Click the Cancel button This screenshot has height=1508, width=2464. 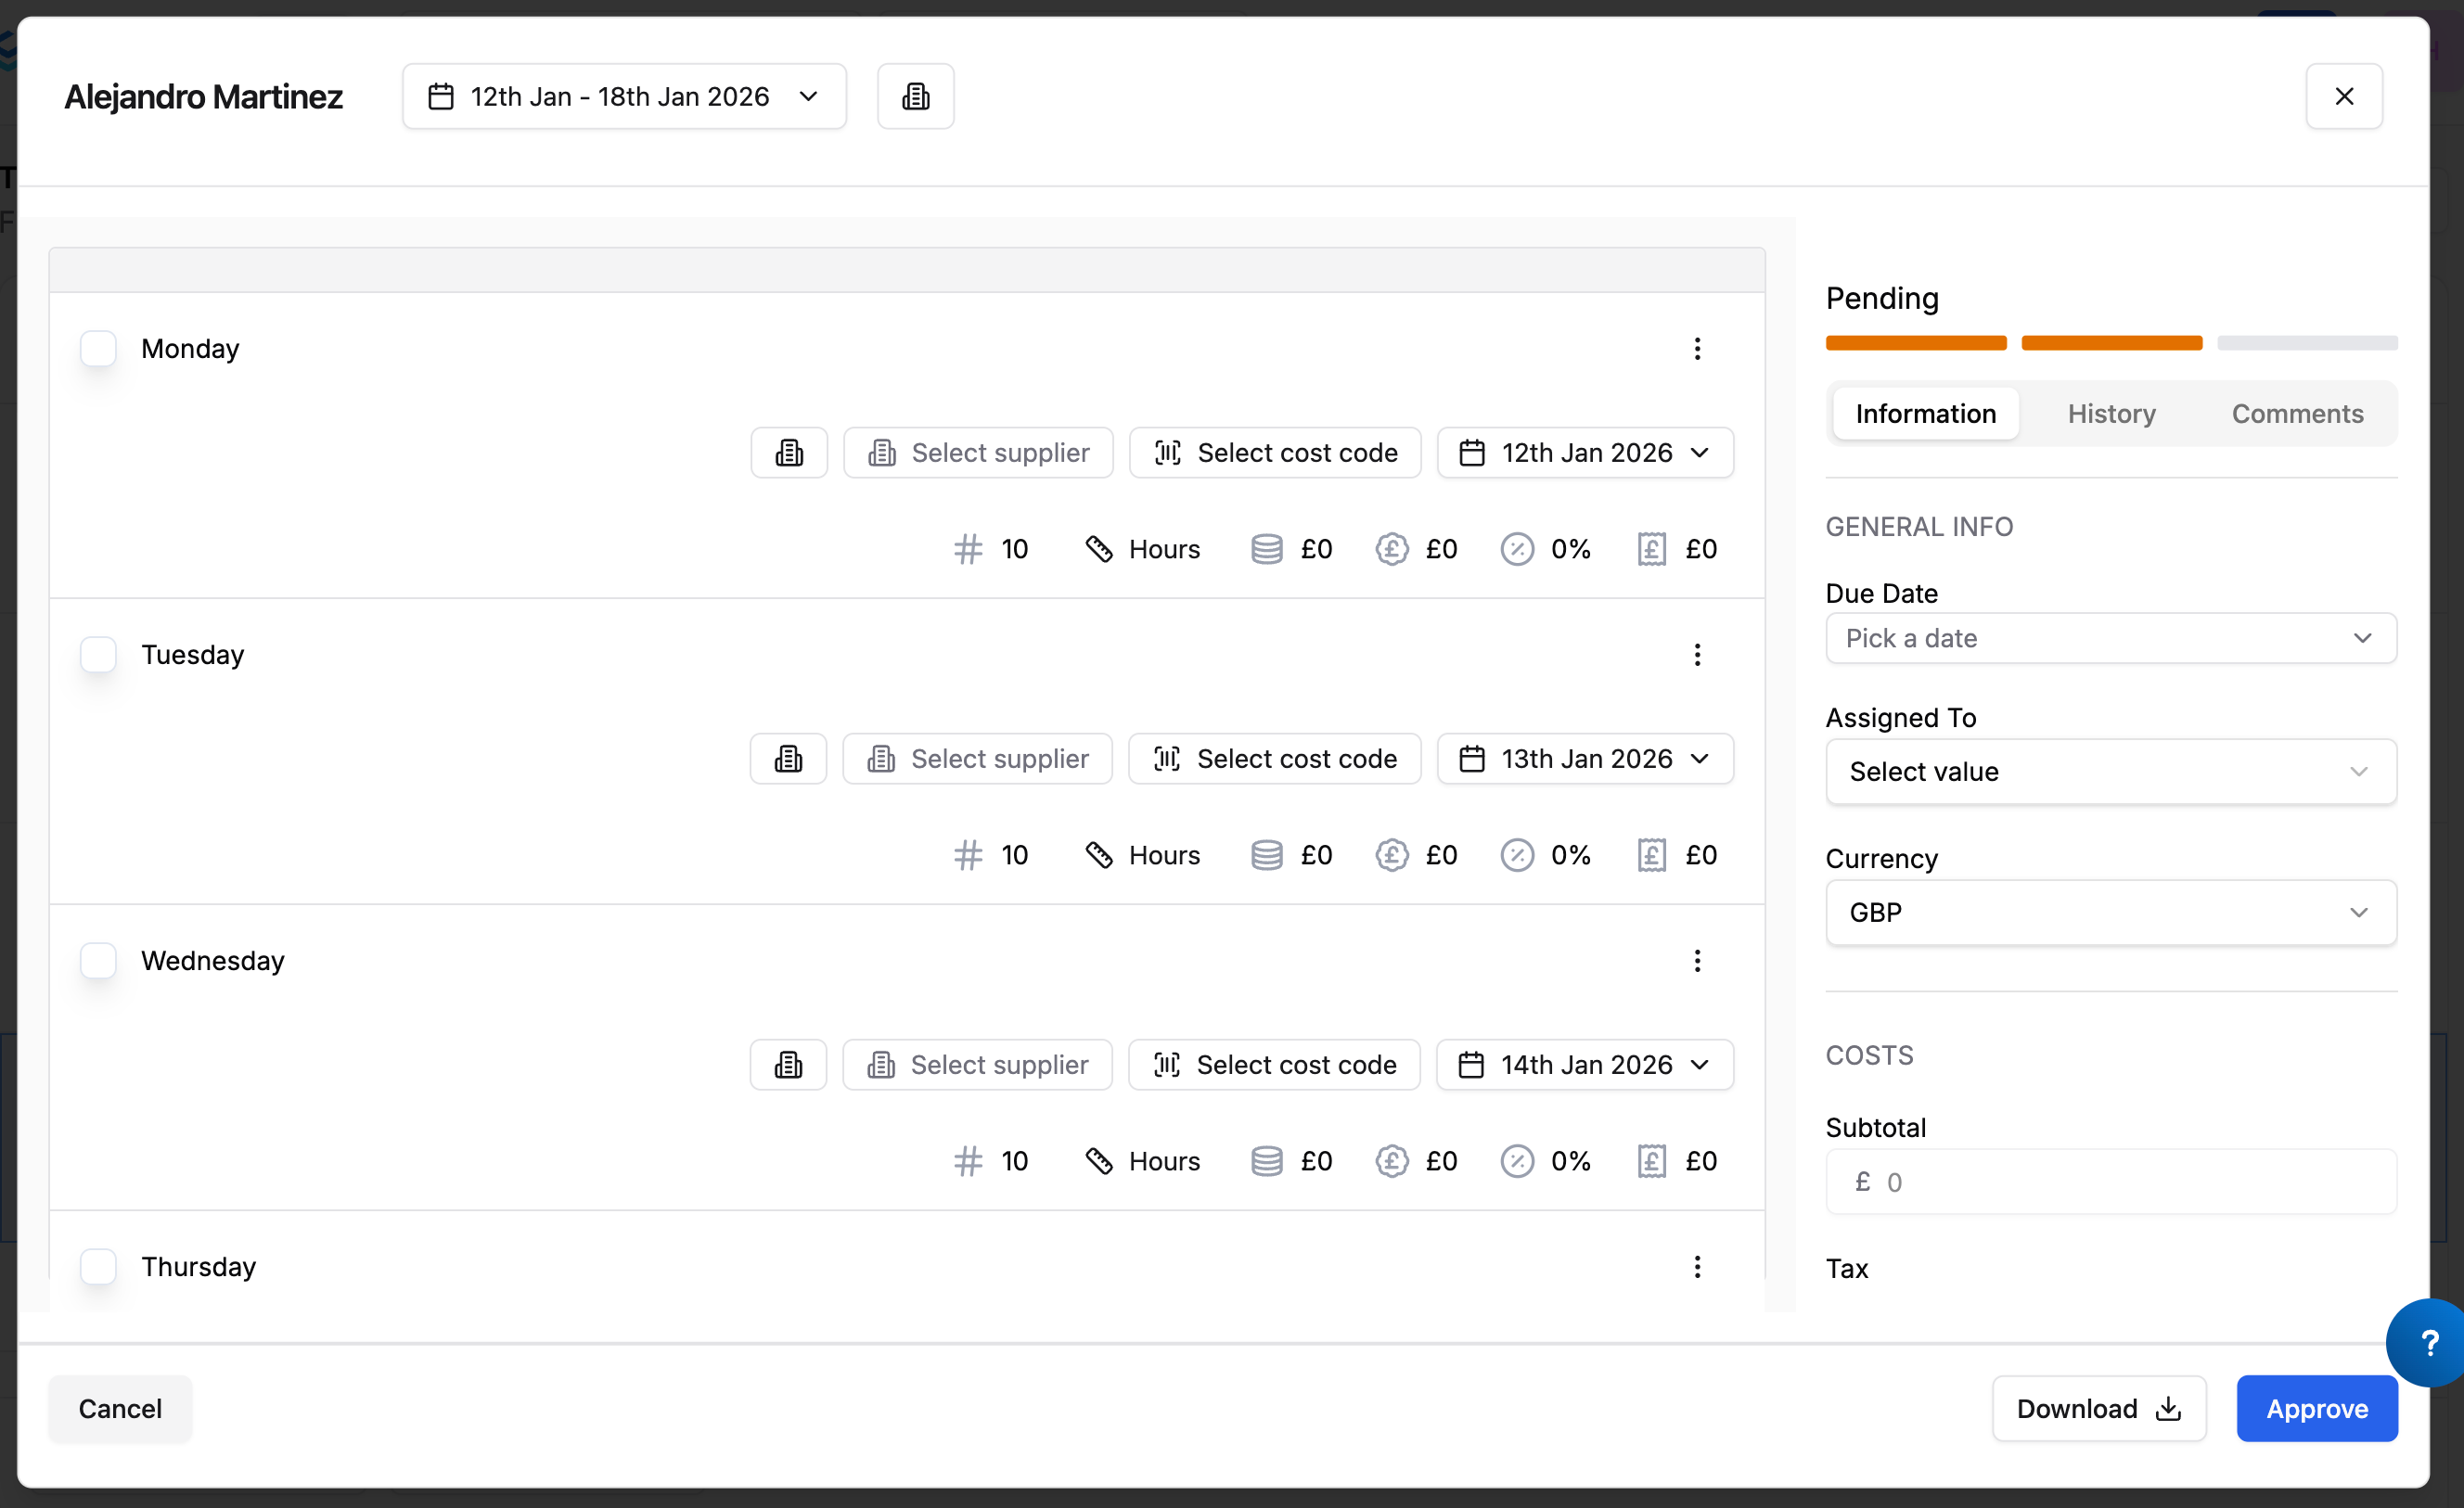(120, 1408)
